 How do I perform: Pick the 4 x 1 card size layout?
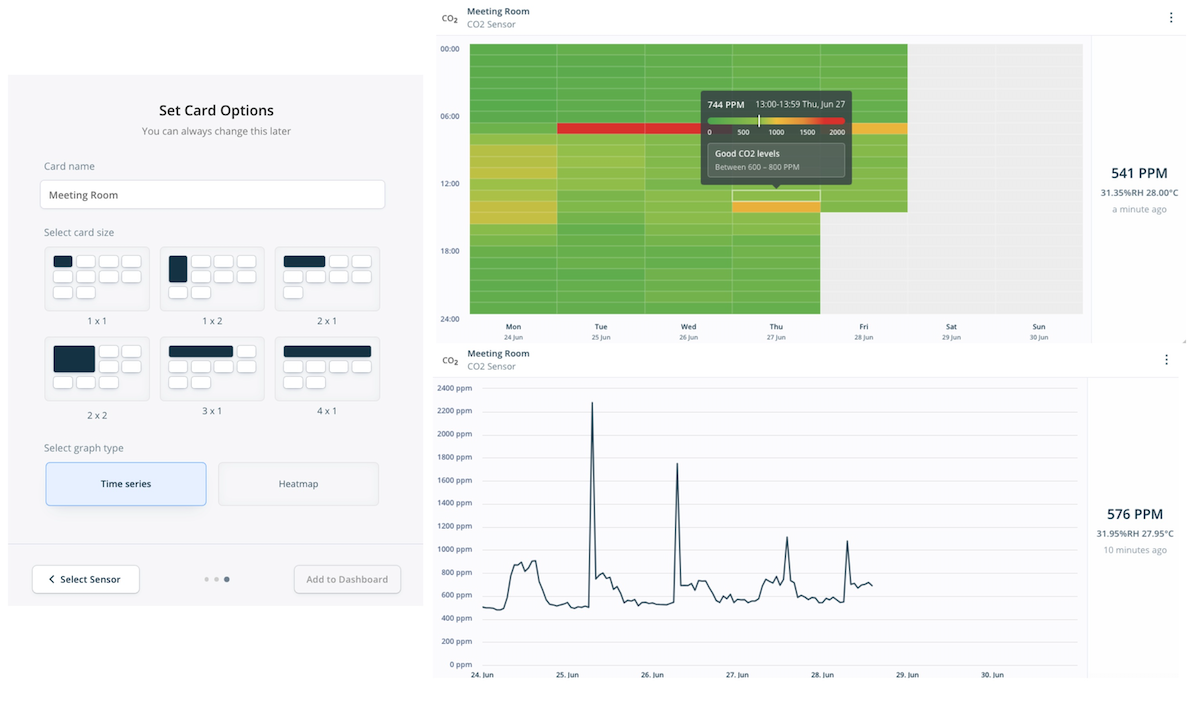[x=327, y=367]
